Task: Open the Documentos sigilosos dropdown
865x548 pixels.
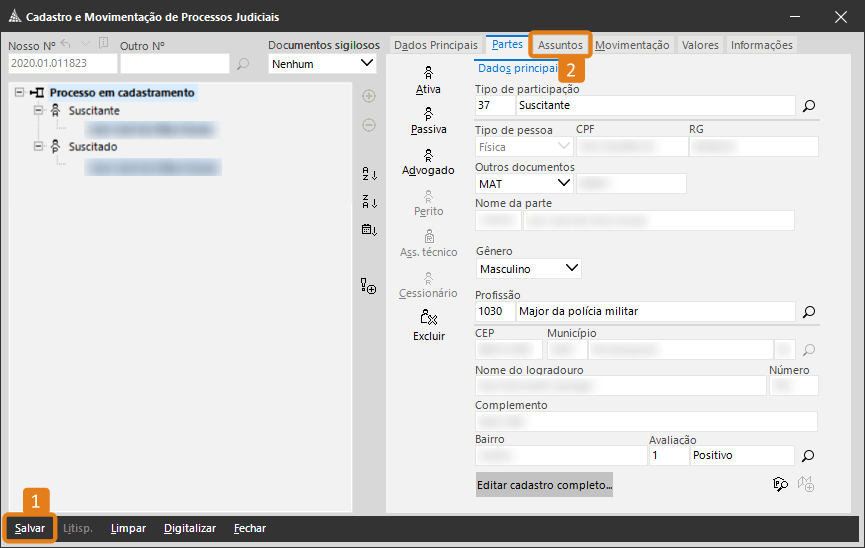Action: 366,64
